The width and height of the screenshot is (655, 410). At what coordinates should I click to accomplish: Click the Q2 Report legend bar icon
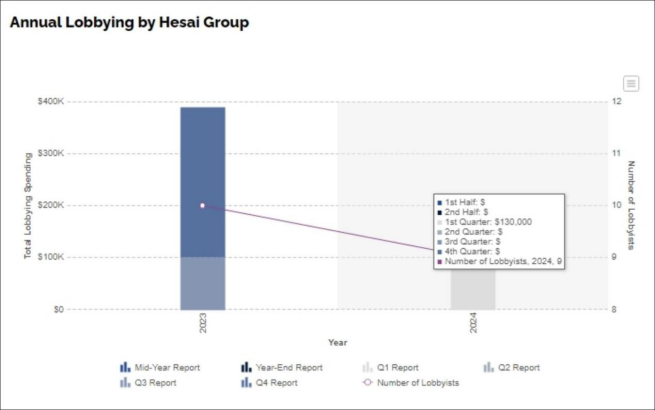488,367
